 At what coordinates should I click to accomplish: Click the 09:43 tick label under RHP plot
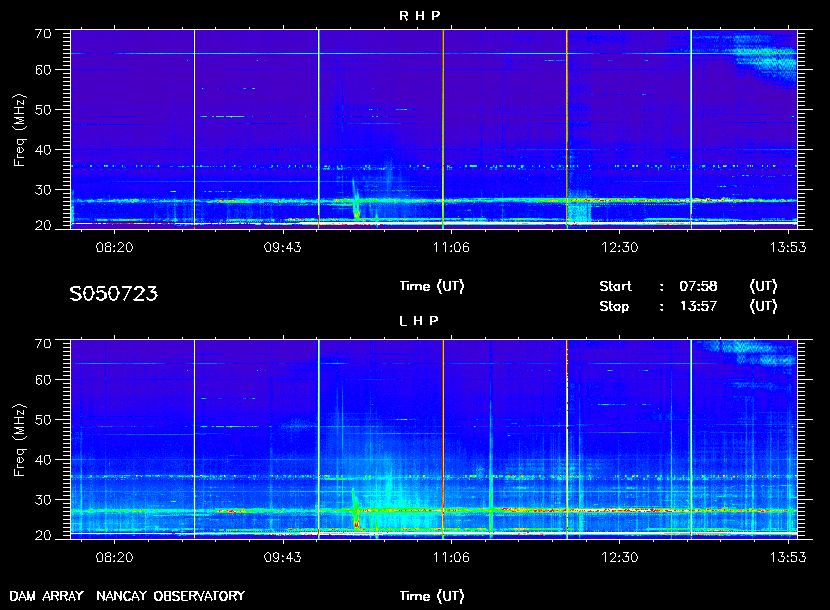pos(283,247)
